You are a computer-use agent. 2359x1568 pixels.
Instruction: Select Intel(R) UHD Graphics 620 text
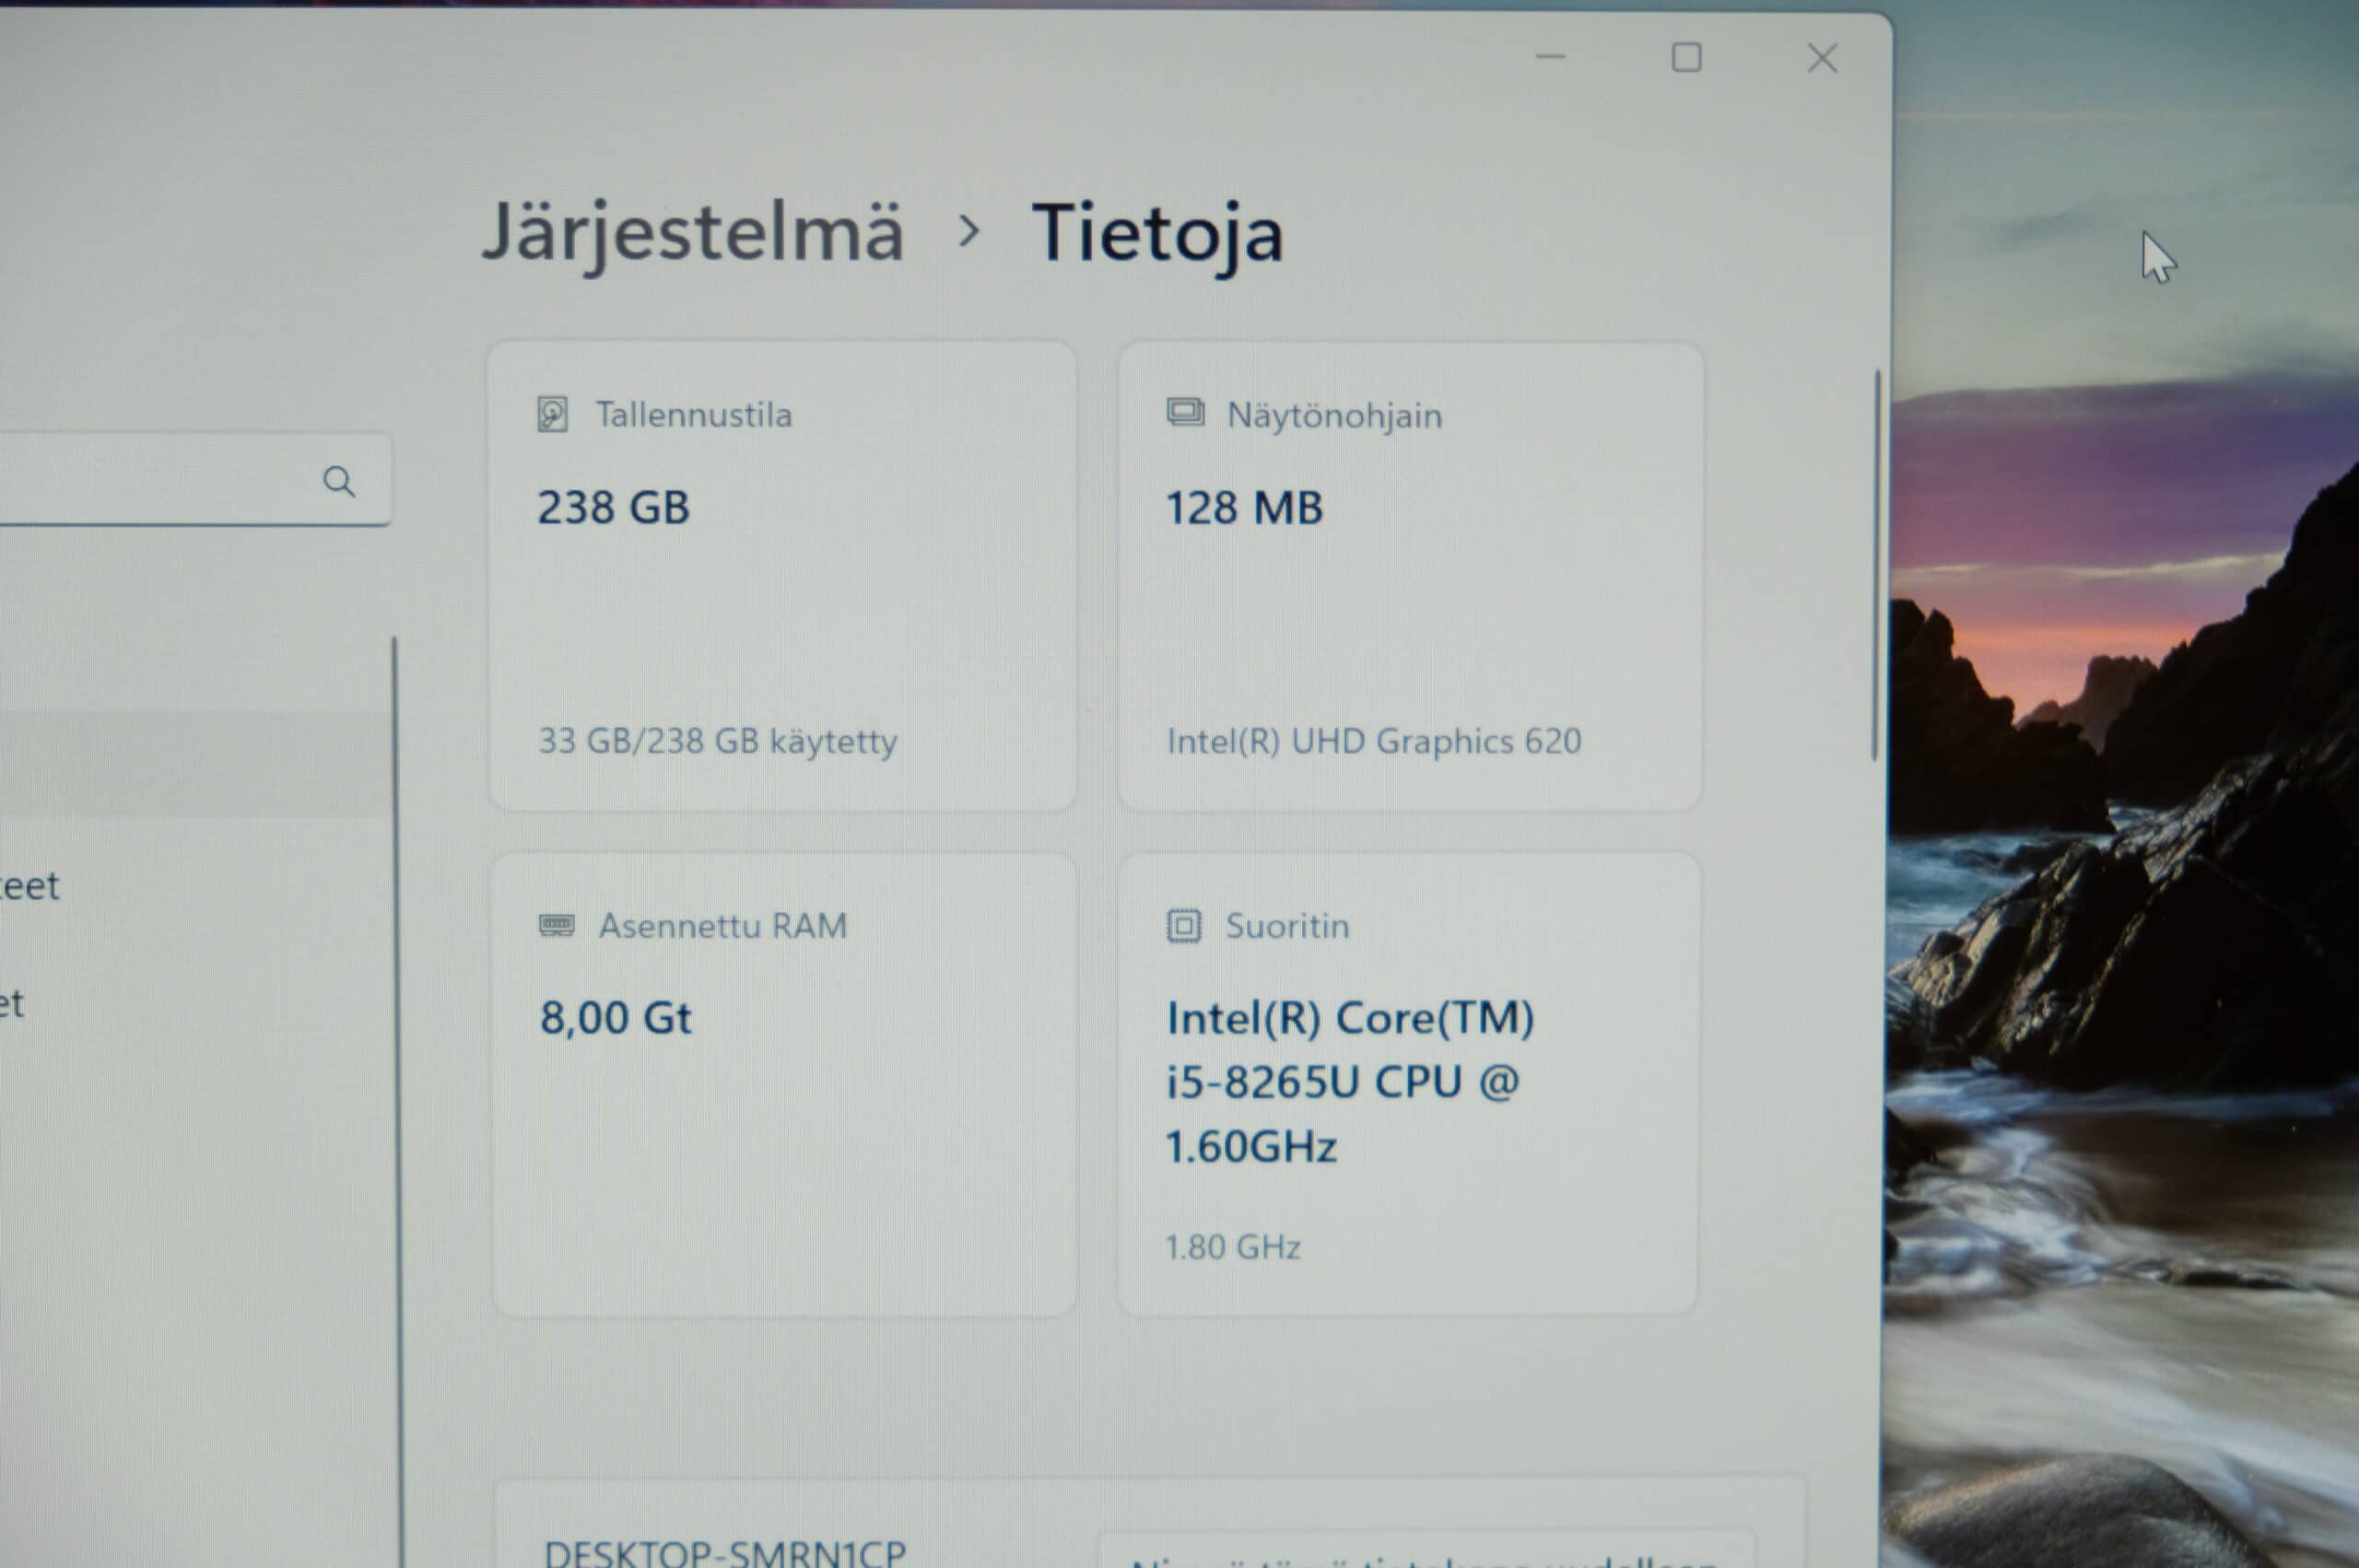point(1374,741)
